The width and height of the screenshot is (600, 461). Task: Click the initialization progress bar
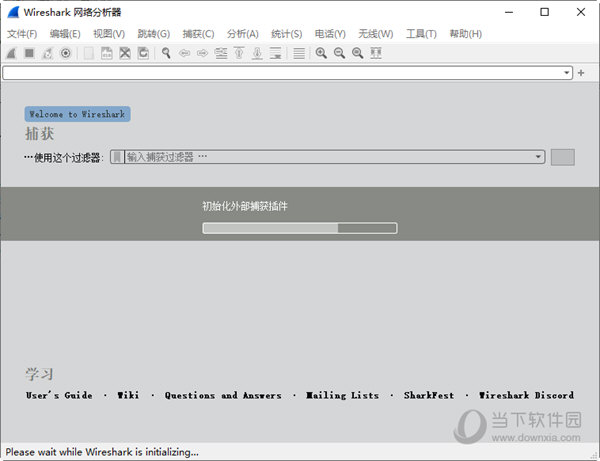[300, 228]
